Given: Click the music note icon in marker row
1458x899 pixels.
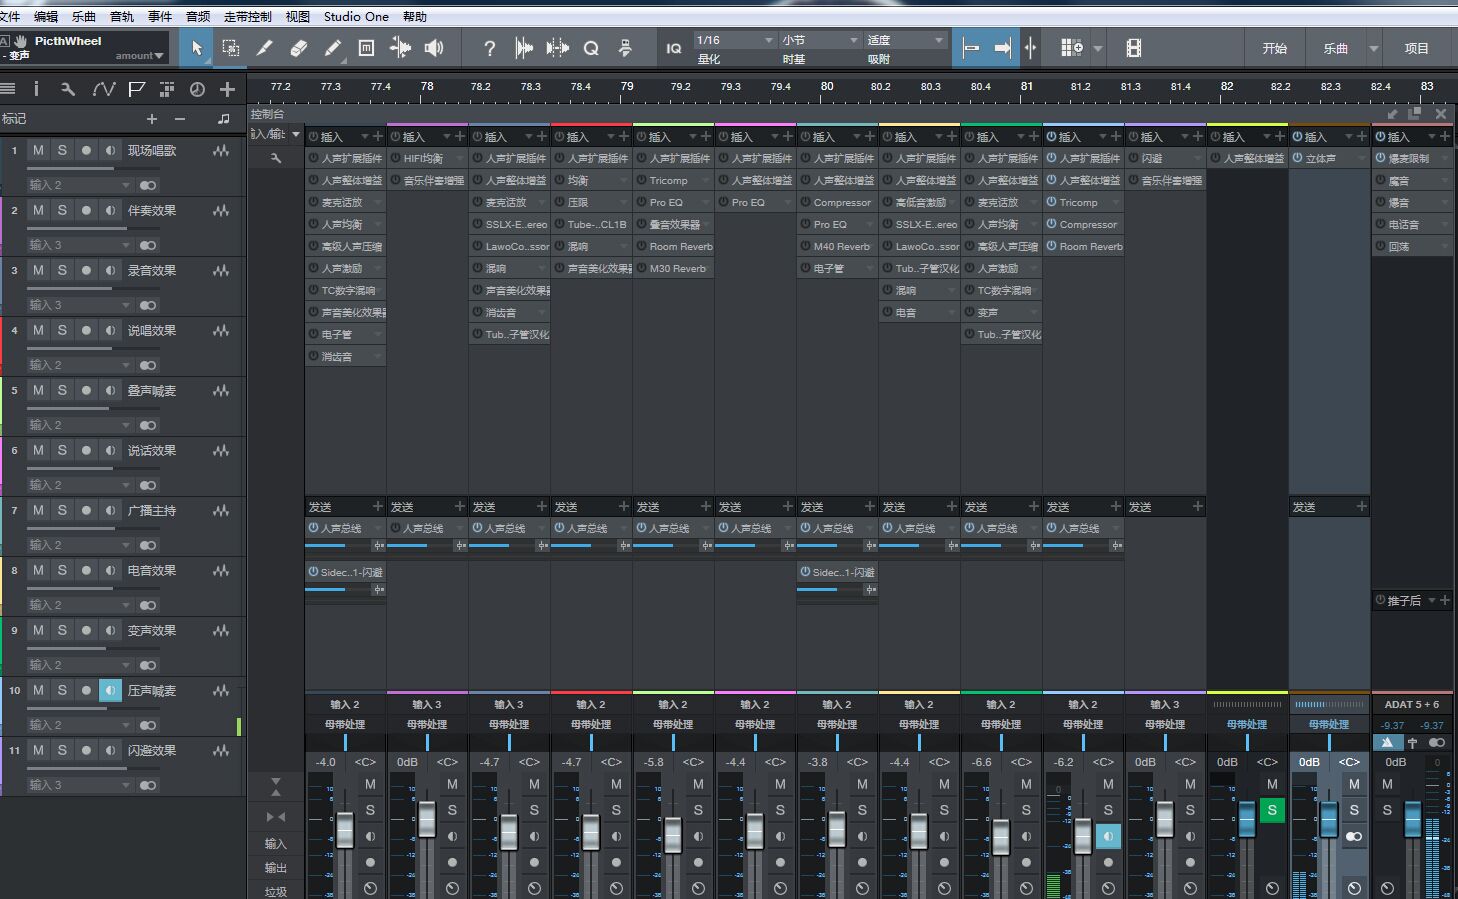Looking at the screenshot, I should pyautogui.click(x=223, y=119).
